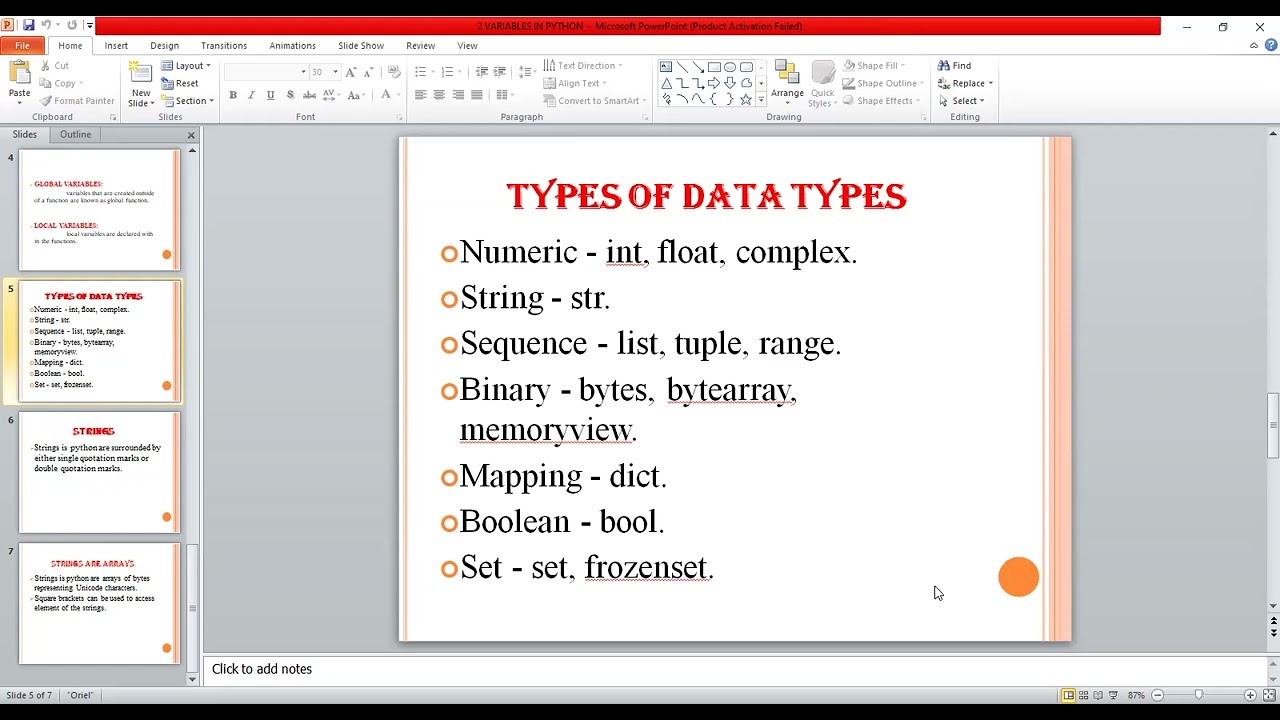Fit slide to current window

tap(1269, 695)
